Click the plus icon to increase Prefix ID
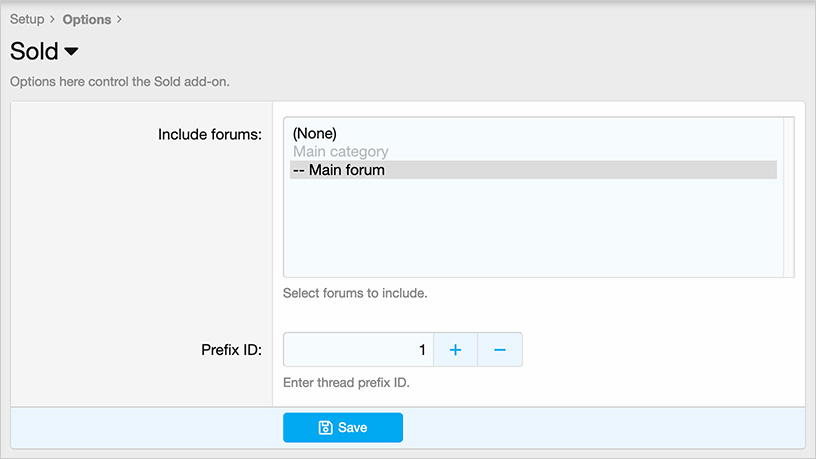The width and height of the screenshot is (816, 459). coord(455,350)
